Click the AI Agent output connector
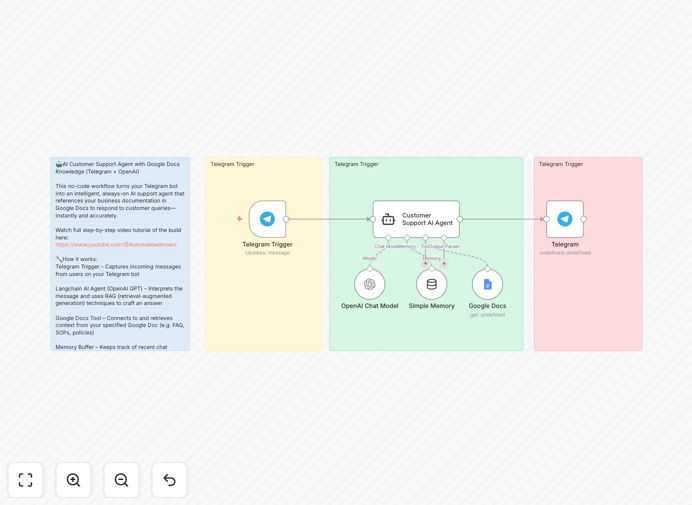The image size is (692, 505). (x=459, y=219)
